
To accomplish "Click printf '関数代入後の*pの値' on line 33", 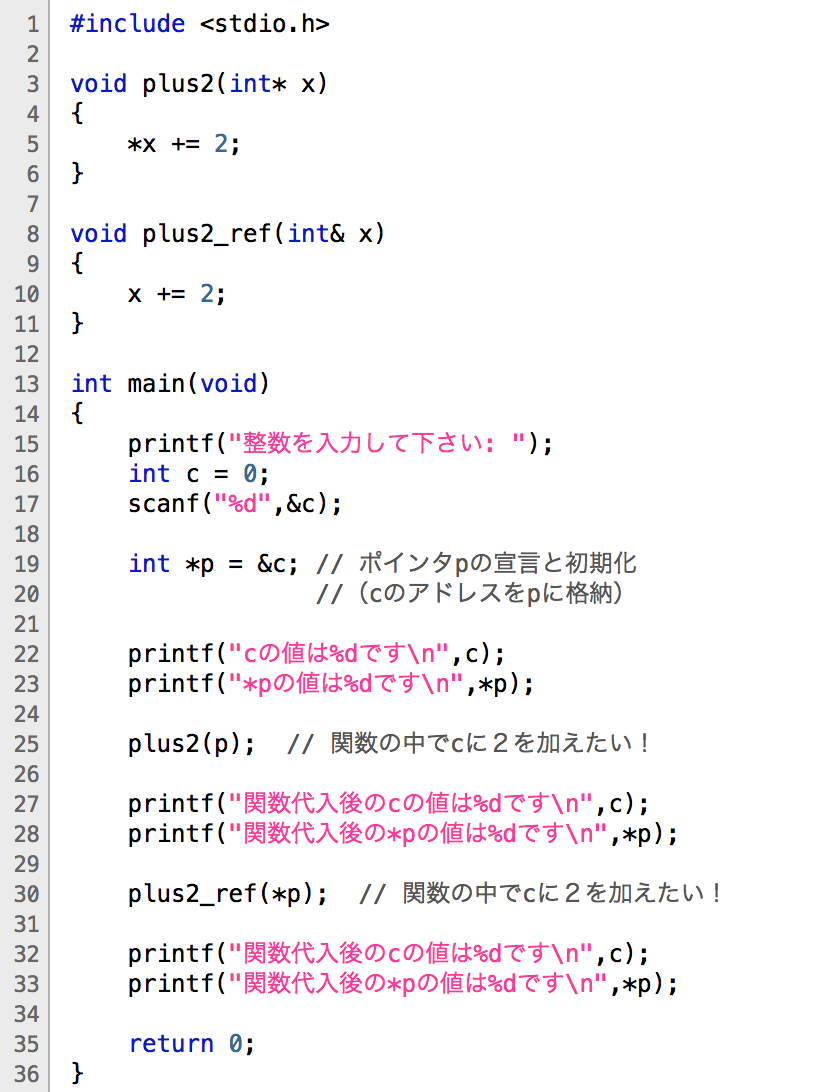I will pos(403,984).
